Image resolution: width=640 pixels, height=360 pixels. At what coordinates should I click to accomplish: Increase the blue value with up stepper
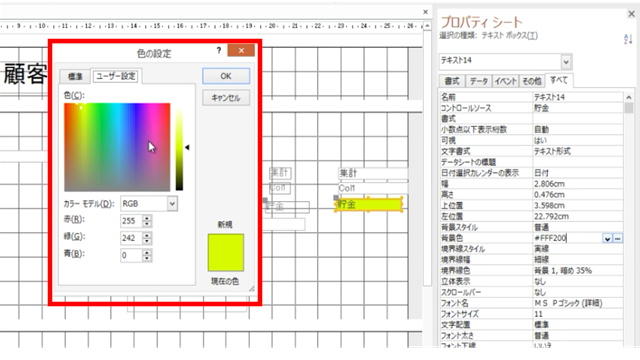point(147,253)
